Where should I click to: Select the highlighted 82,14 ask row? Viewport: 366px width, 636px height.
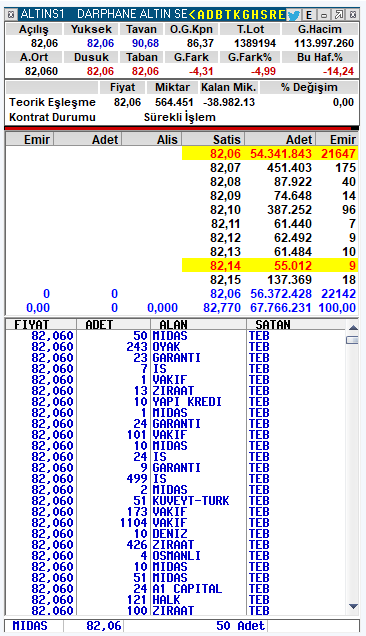[269, 266]
